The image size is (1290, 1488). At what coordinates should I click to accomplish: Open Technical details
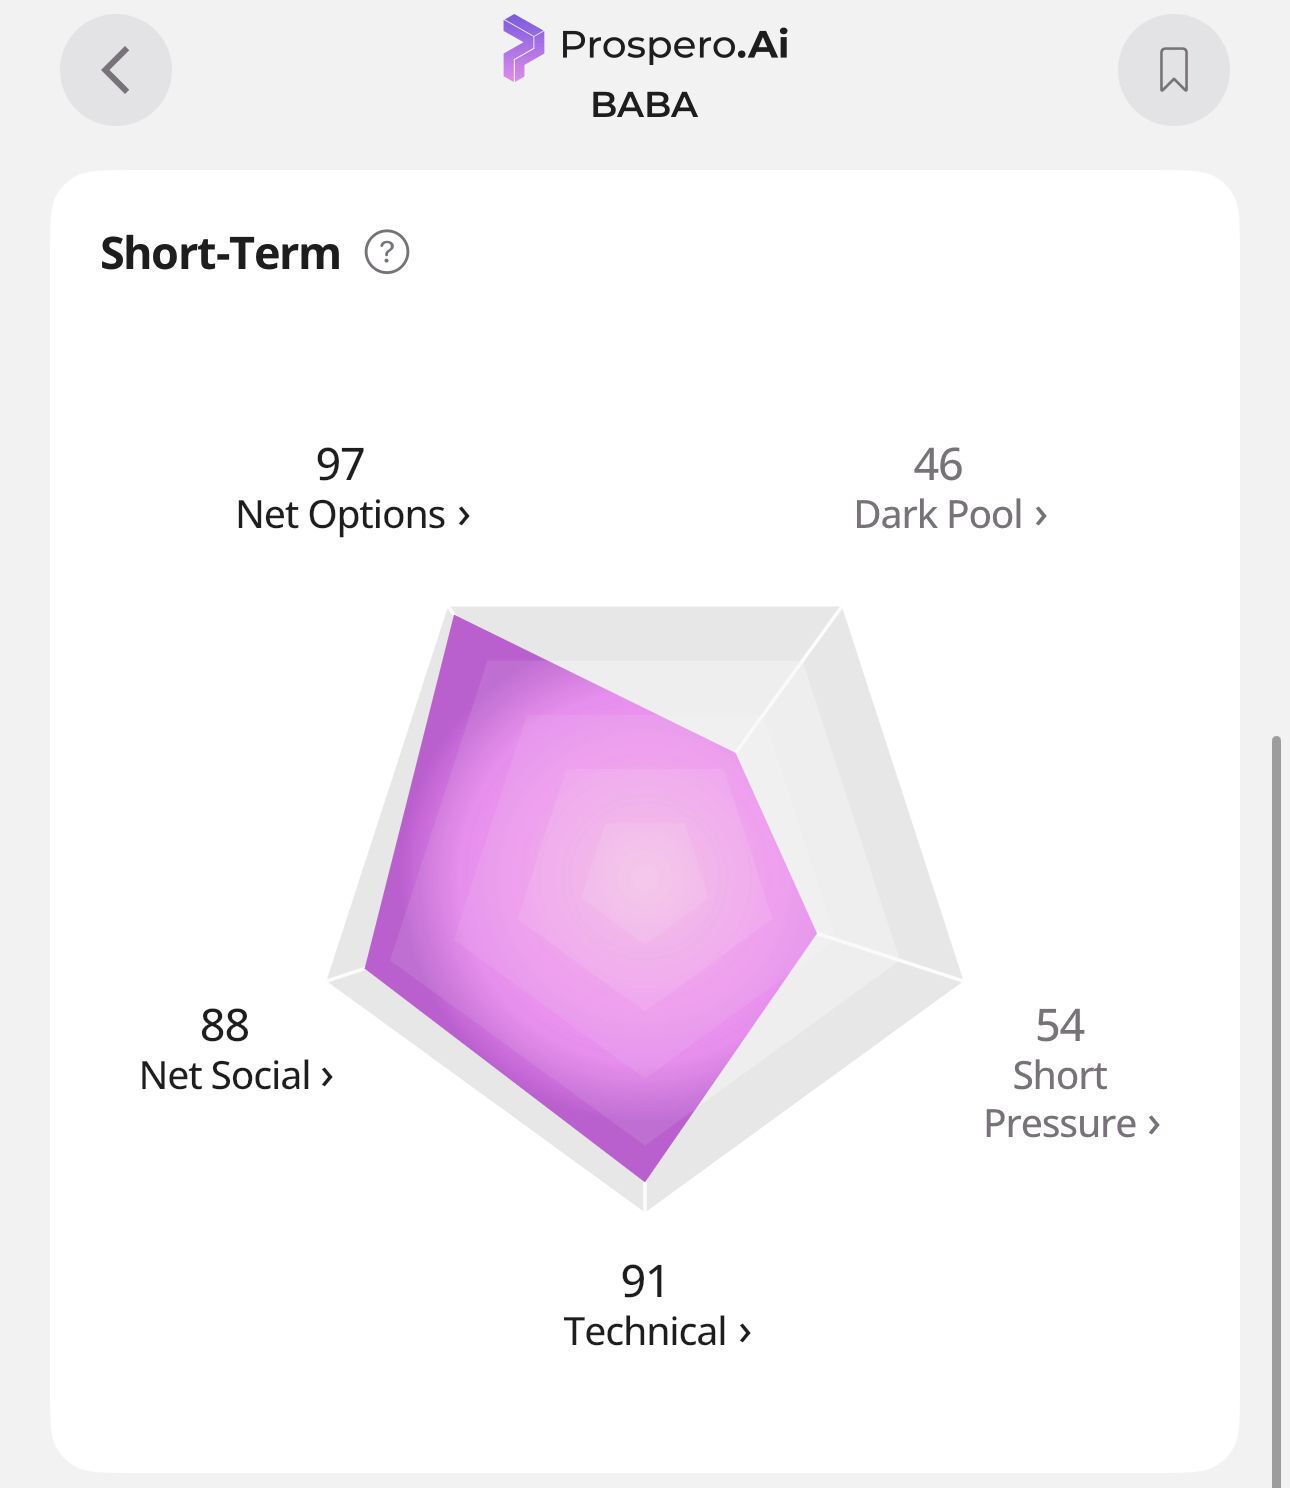click(x=657, y=1331)
